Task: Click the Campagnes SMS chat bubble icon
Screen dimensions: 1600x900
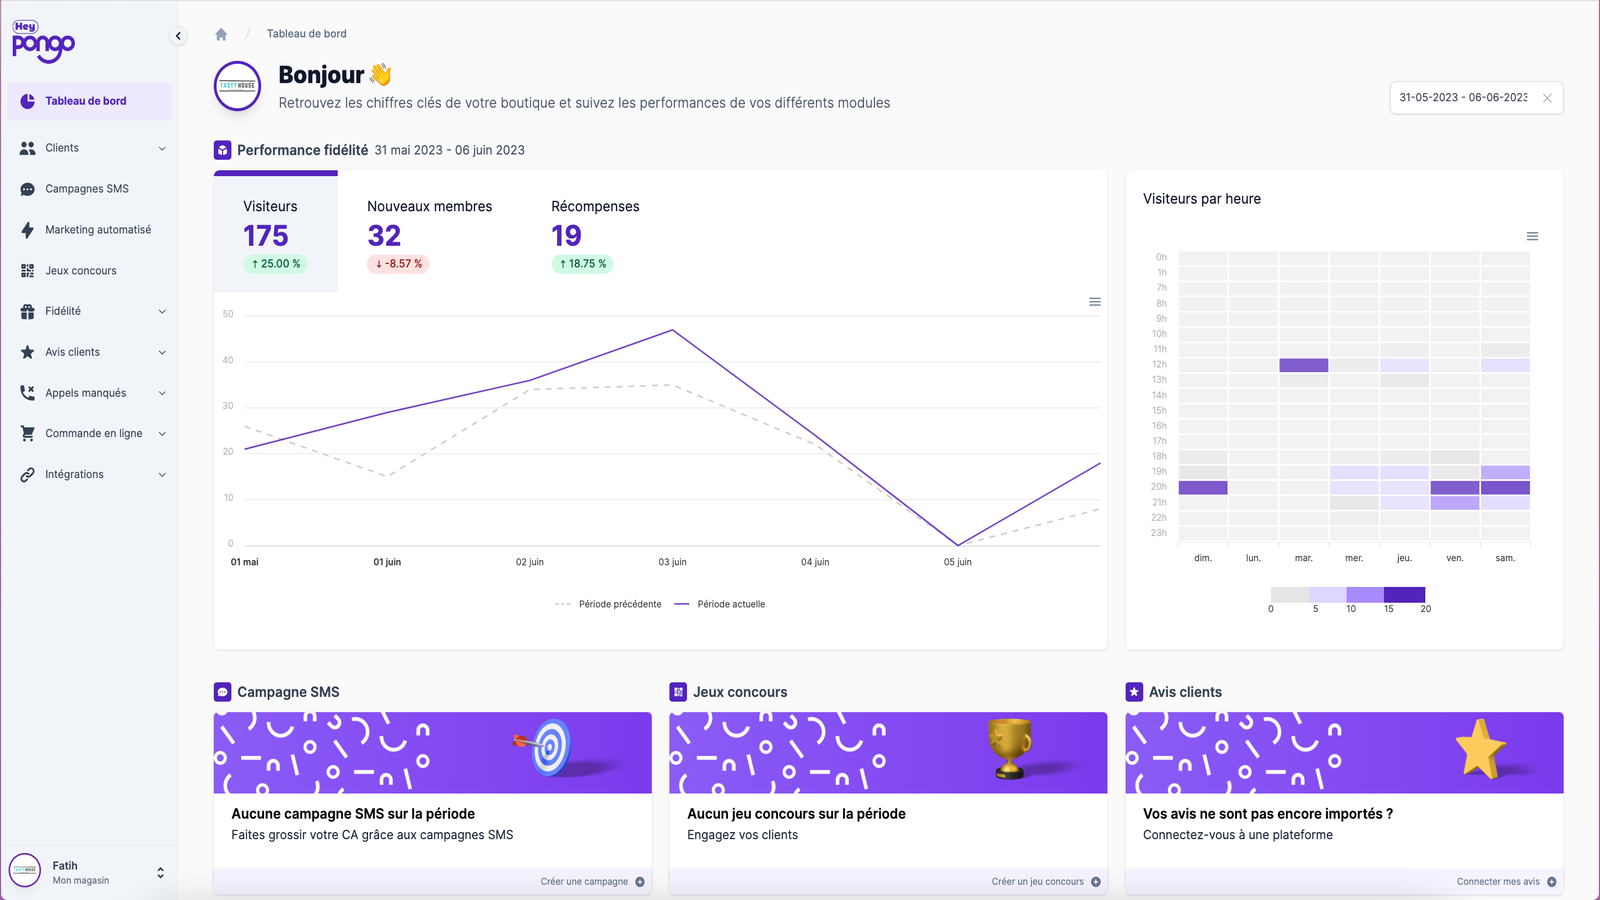Action: click(27, 189)
